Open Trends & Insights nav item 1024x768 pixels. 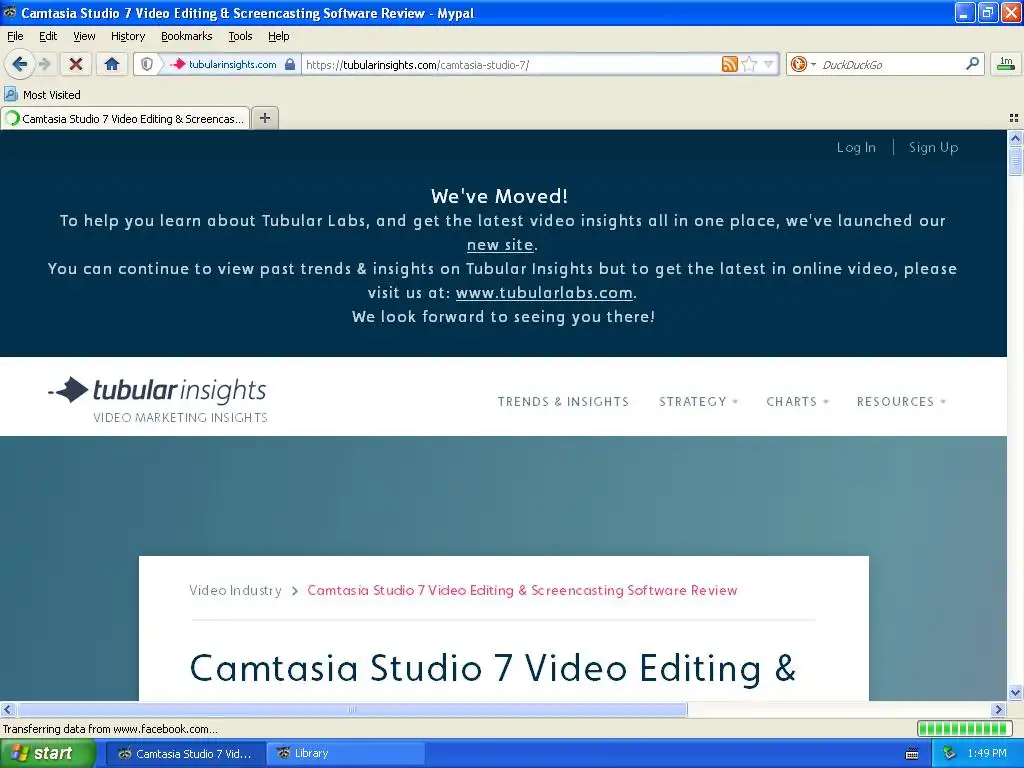[x=563, y=401]
